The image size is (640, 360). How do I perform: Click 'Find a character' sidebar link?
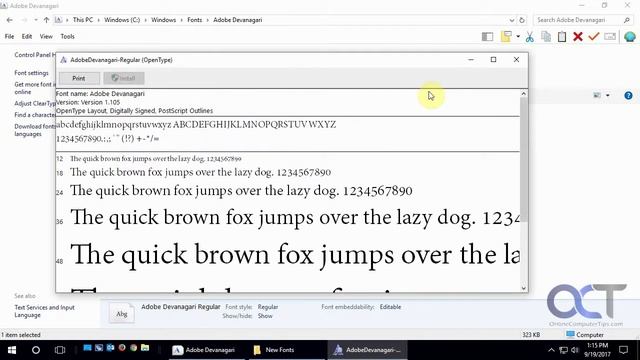(35, 115)
